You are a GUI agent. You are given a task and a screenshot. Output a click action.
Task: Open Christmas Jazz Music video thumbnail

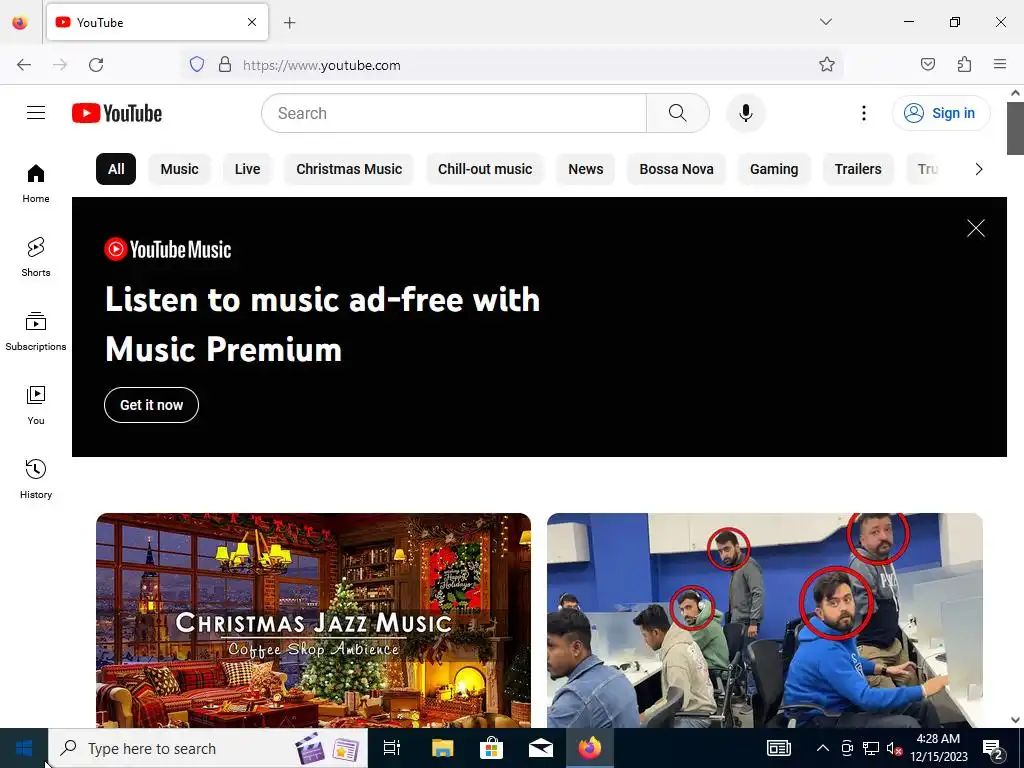313,620
